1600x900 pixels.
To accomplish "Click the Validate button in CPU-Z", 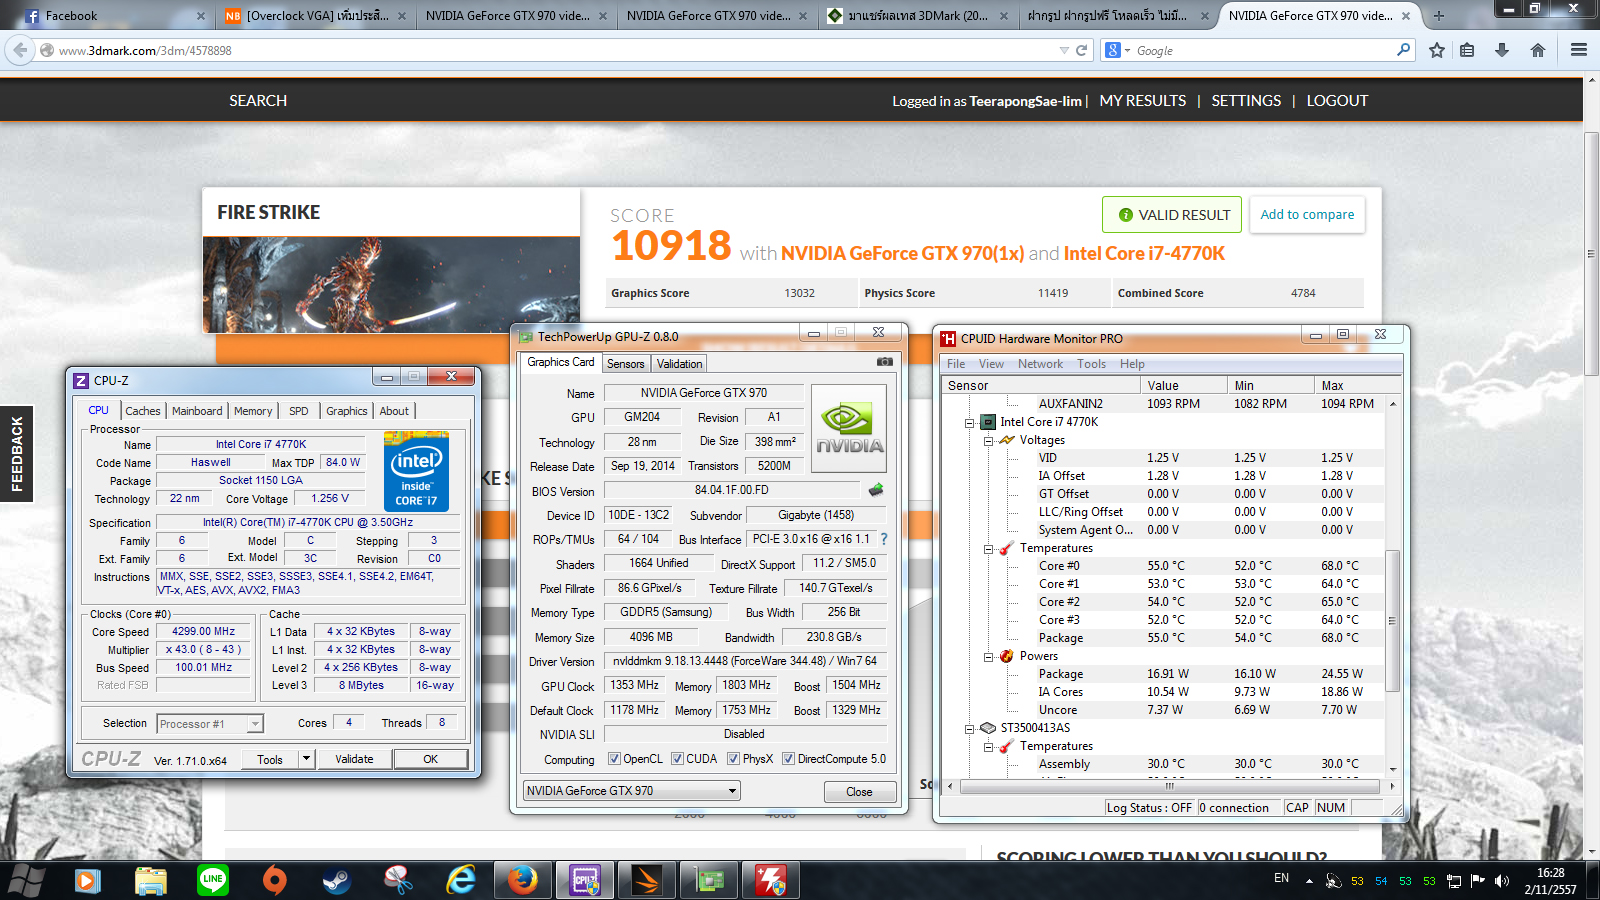I will point(354,759).
